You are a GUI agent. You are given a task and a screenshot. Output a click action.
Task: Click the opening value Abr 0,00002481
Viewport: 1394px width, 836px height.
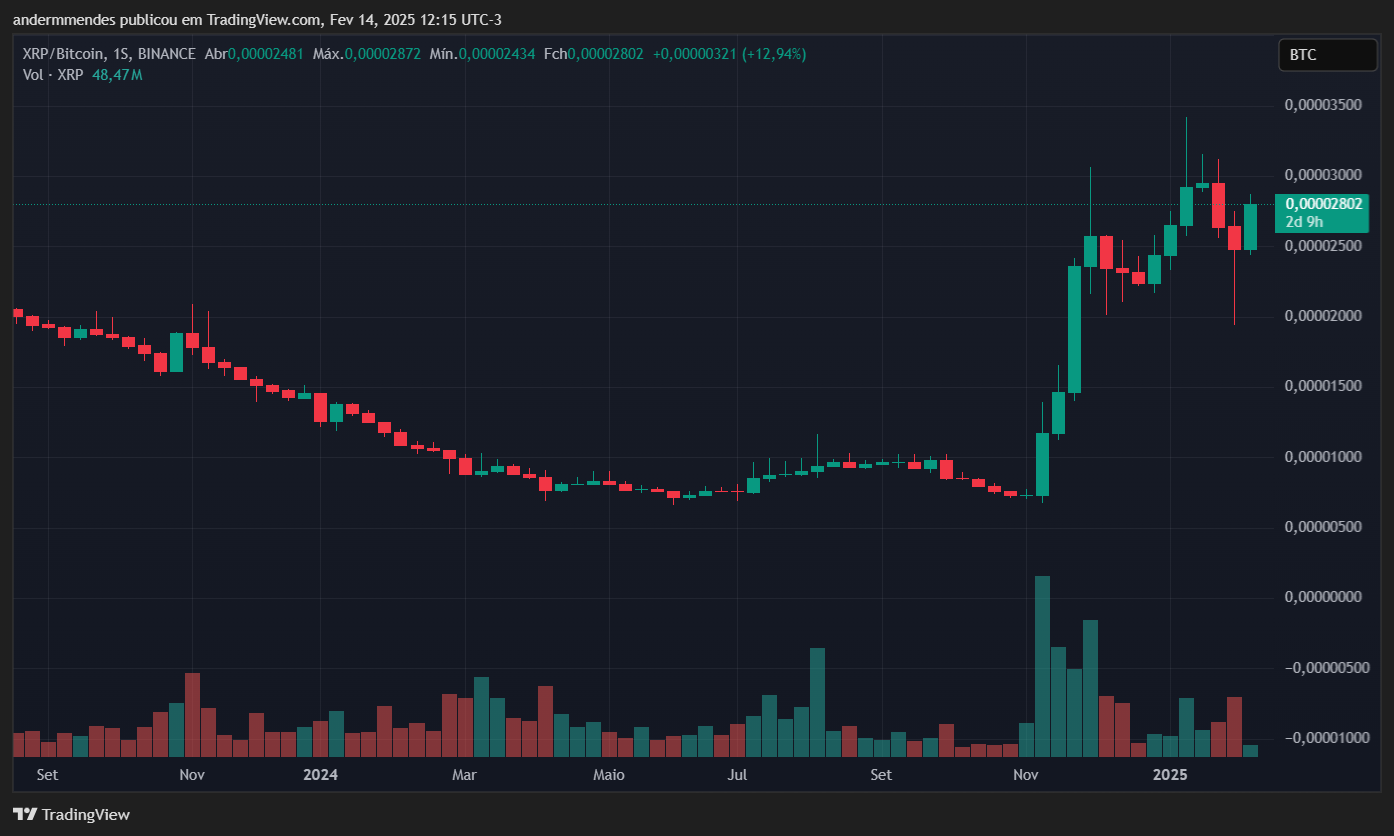253,54
